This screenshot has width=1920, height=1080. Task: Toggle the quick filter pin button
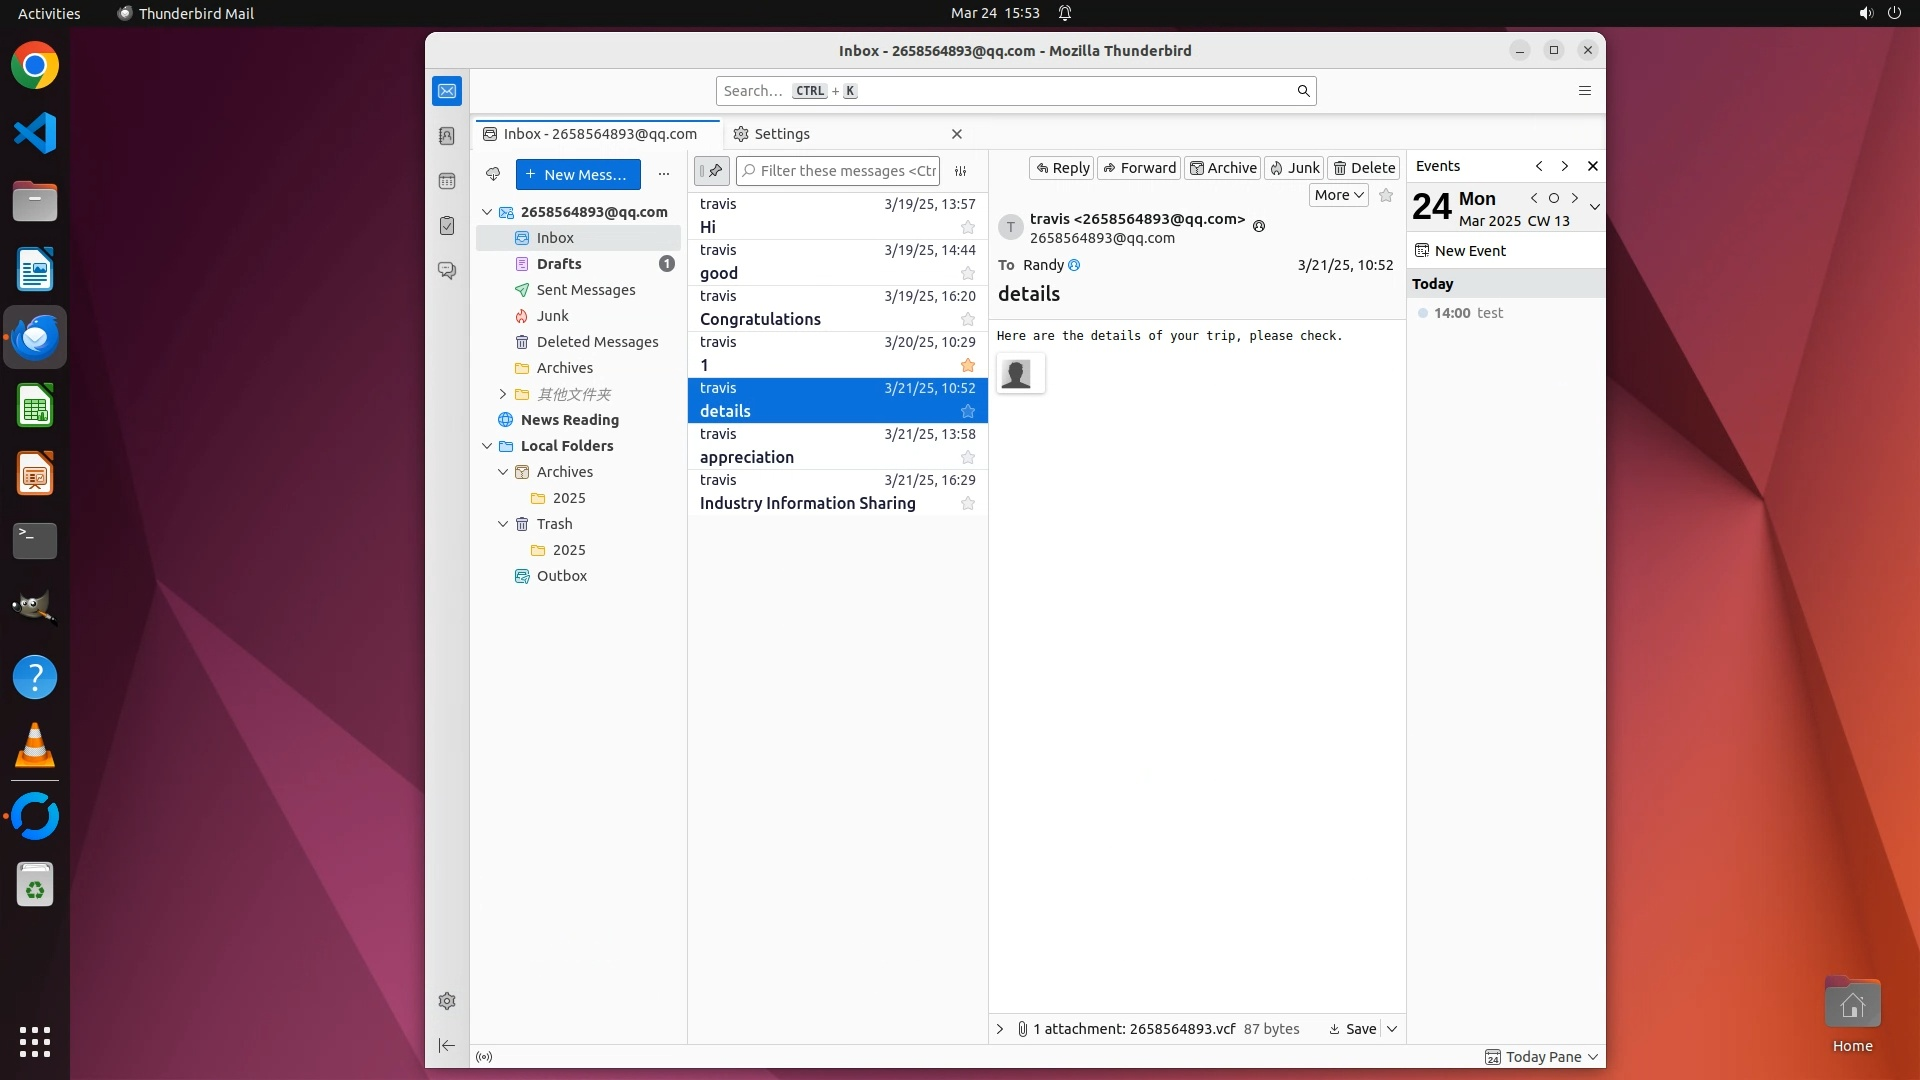(x=712, y=171)
